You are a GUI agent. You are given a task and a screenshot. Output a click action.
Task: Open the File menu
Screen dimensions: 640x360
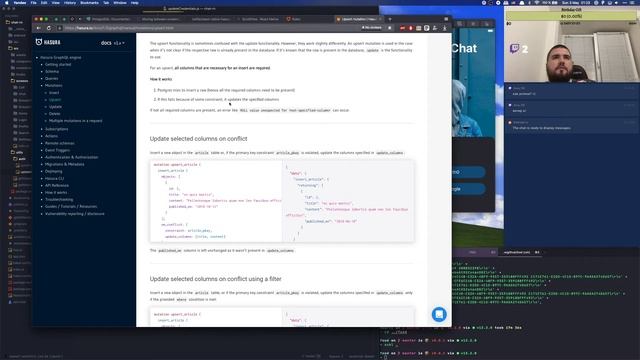tap(33, 2)
